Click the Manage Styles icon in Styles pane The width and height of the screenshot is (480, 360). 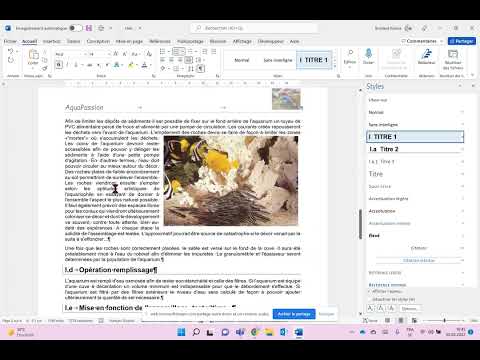point(392,309)
